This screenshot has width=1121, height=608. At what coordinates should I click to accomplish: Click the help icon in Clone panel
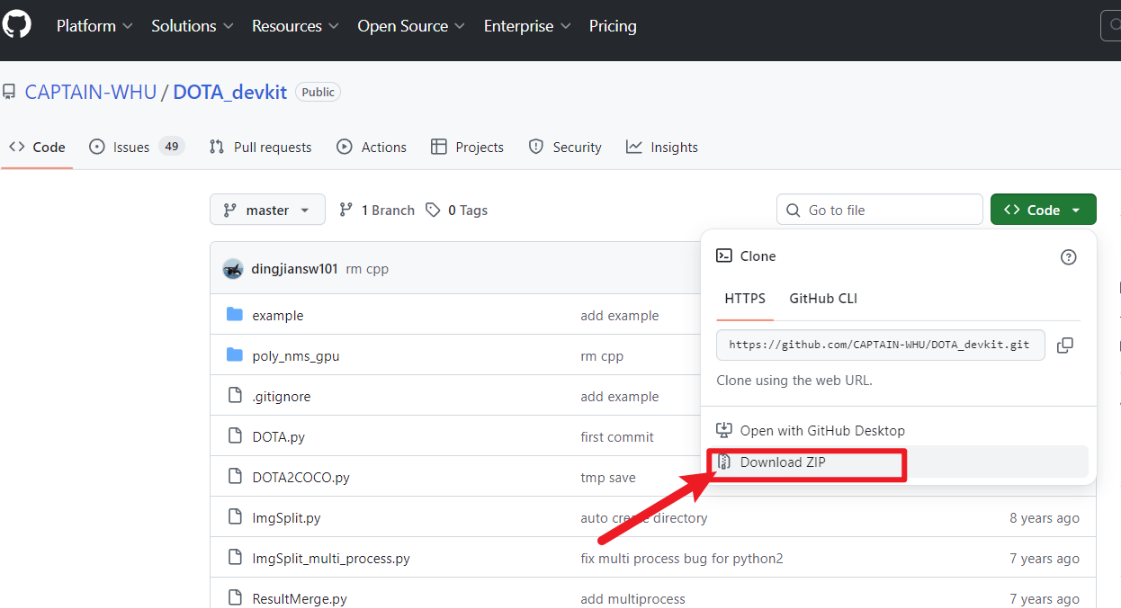click(x=1068, y=257)
